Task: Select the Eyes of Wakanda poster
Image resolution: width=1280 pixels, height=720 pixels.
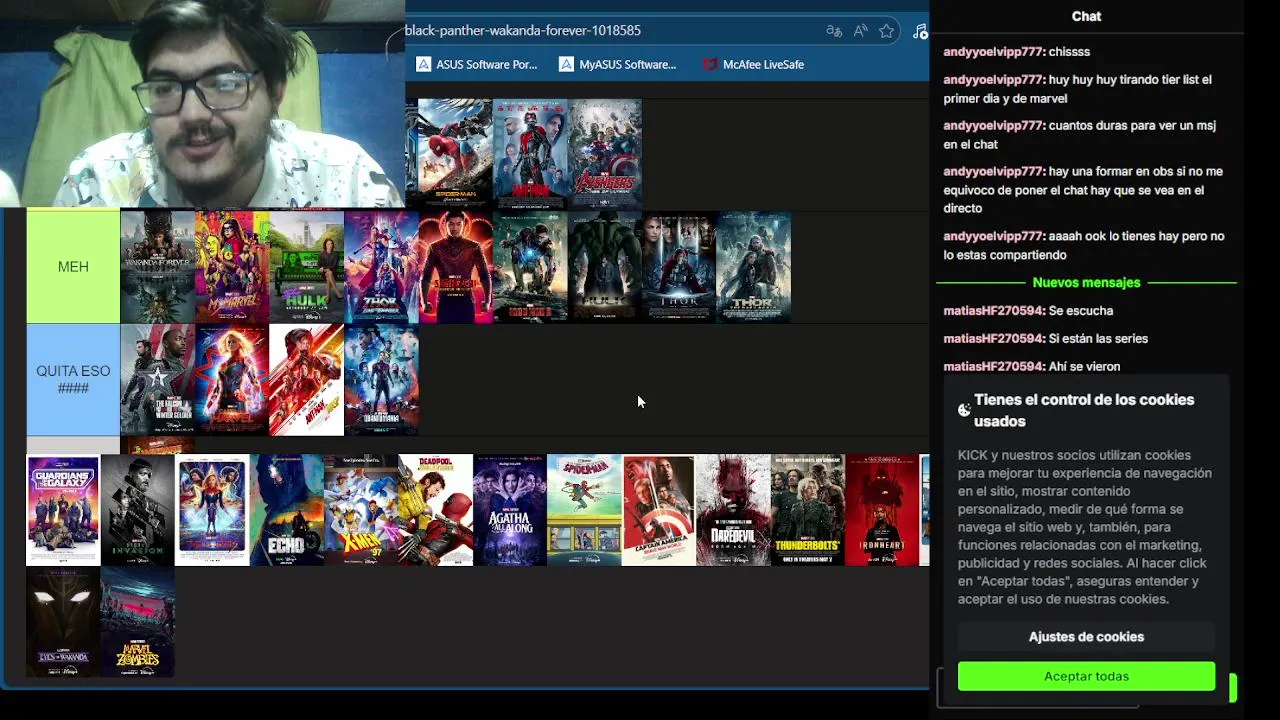Action: pos(63,622)
